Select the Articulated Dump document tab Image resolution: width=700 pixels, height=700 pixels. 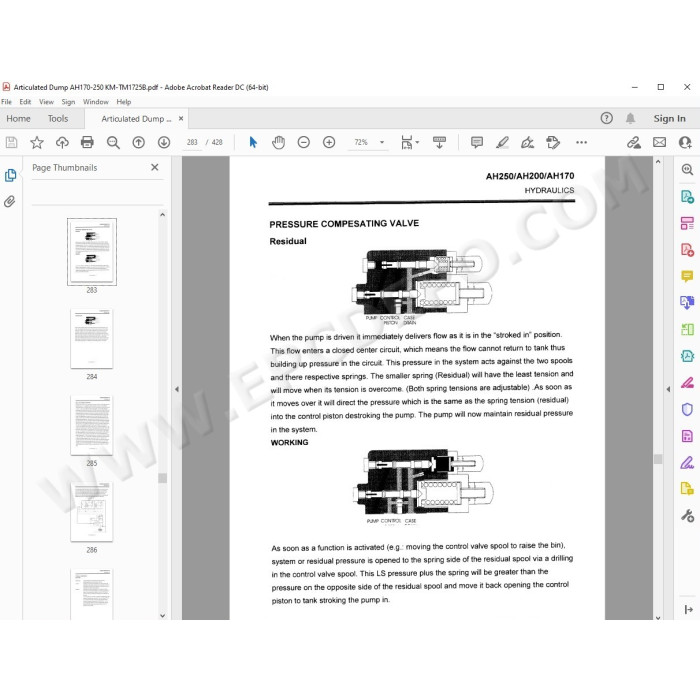pyautogui.click(x=136, y=119)
